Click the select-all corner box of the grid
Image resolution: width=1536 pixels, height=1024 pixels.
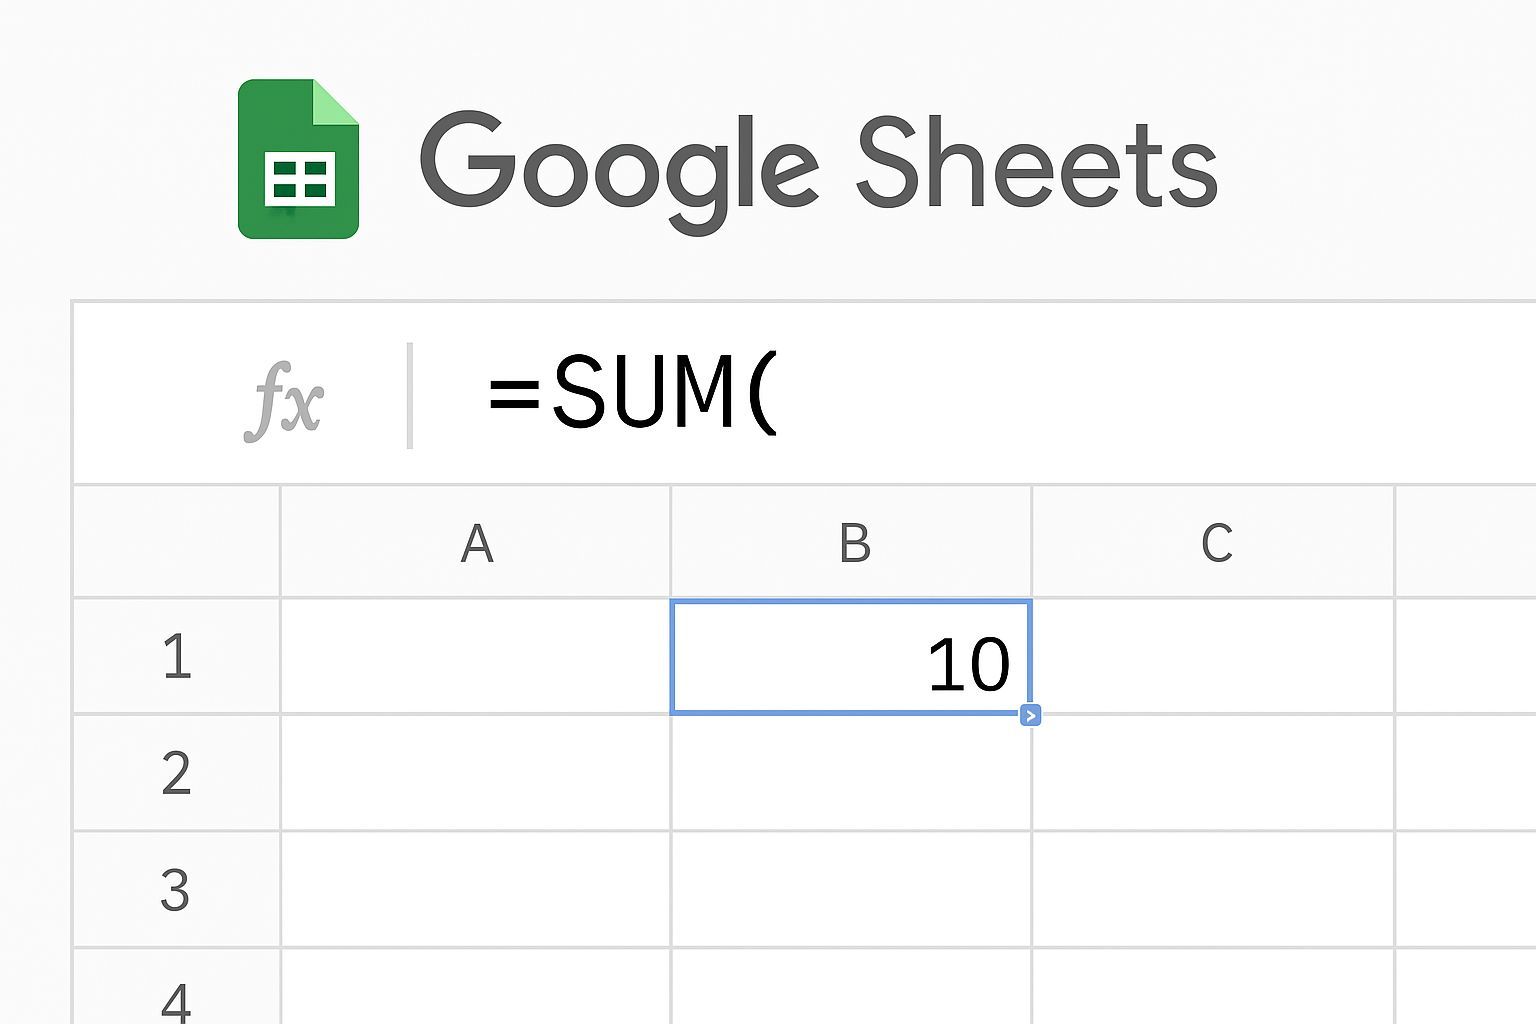(x=177, y=542)
